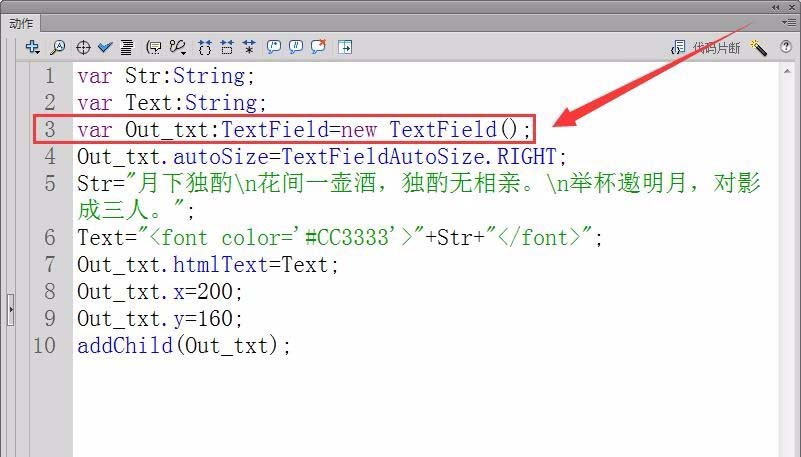This screenshot has width=801, height=457.
Task: Show code hint icon
Action: (153, 47)
